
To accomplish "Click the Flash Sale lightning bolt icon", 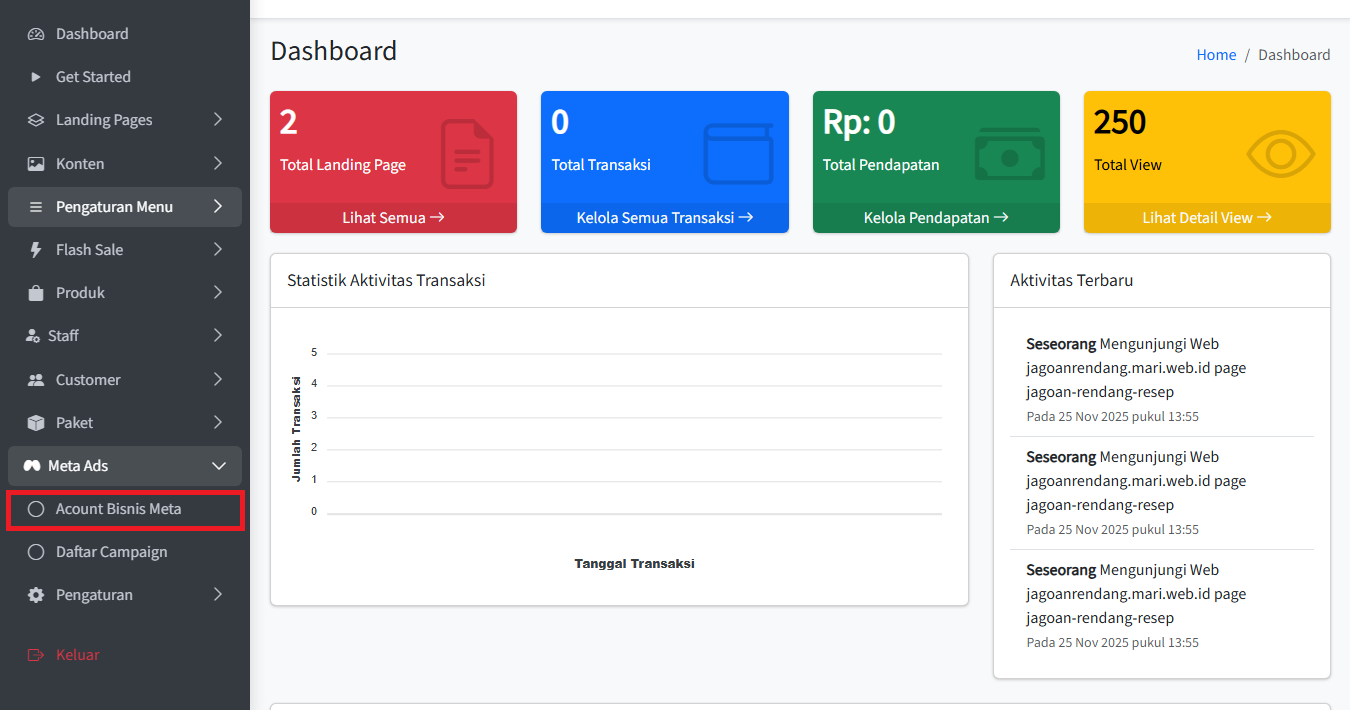I will coord(36,250).
